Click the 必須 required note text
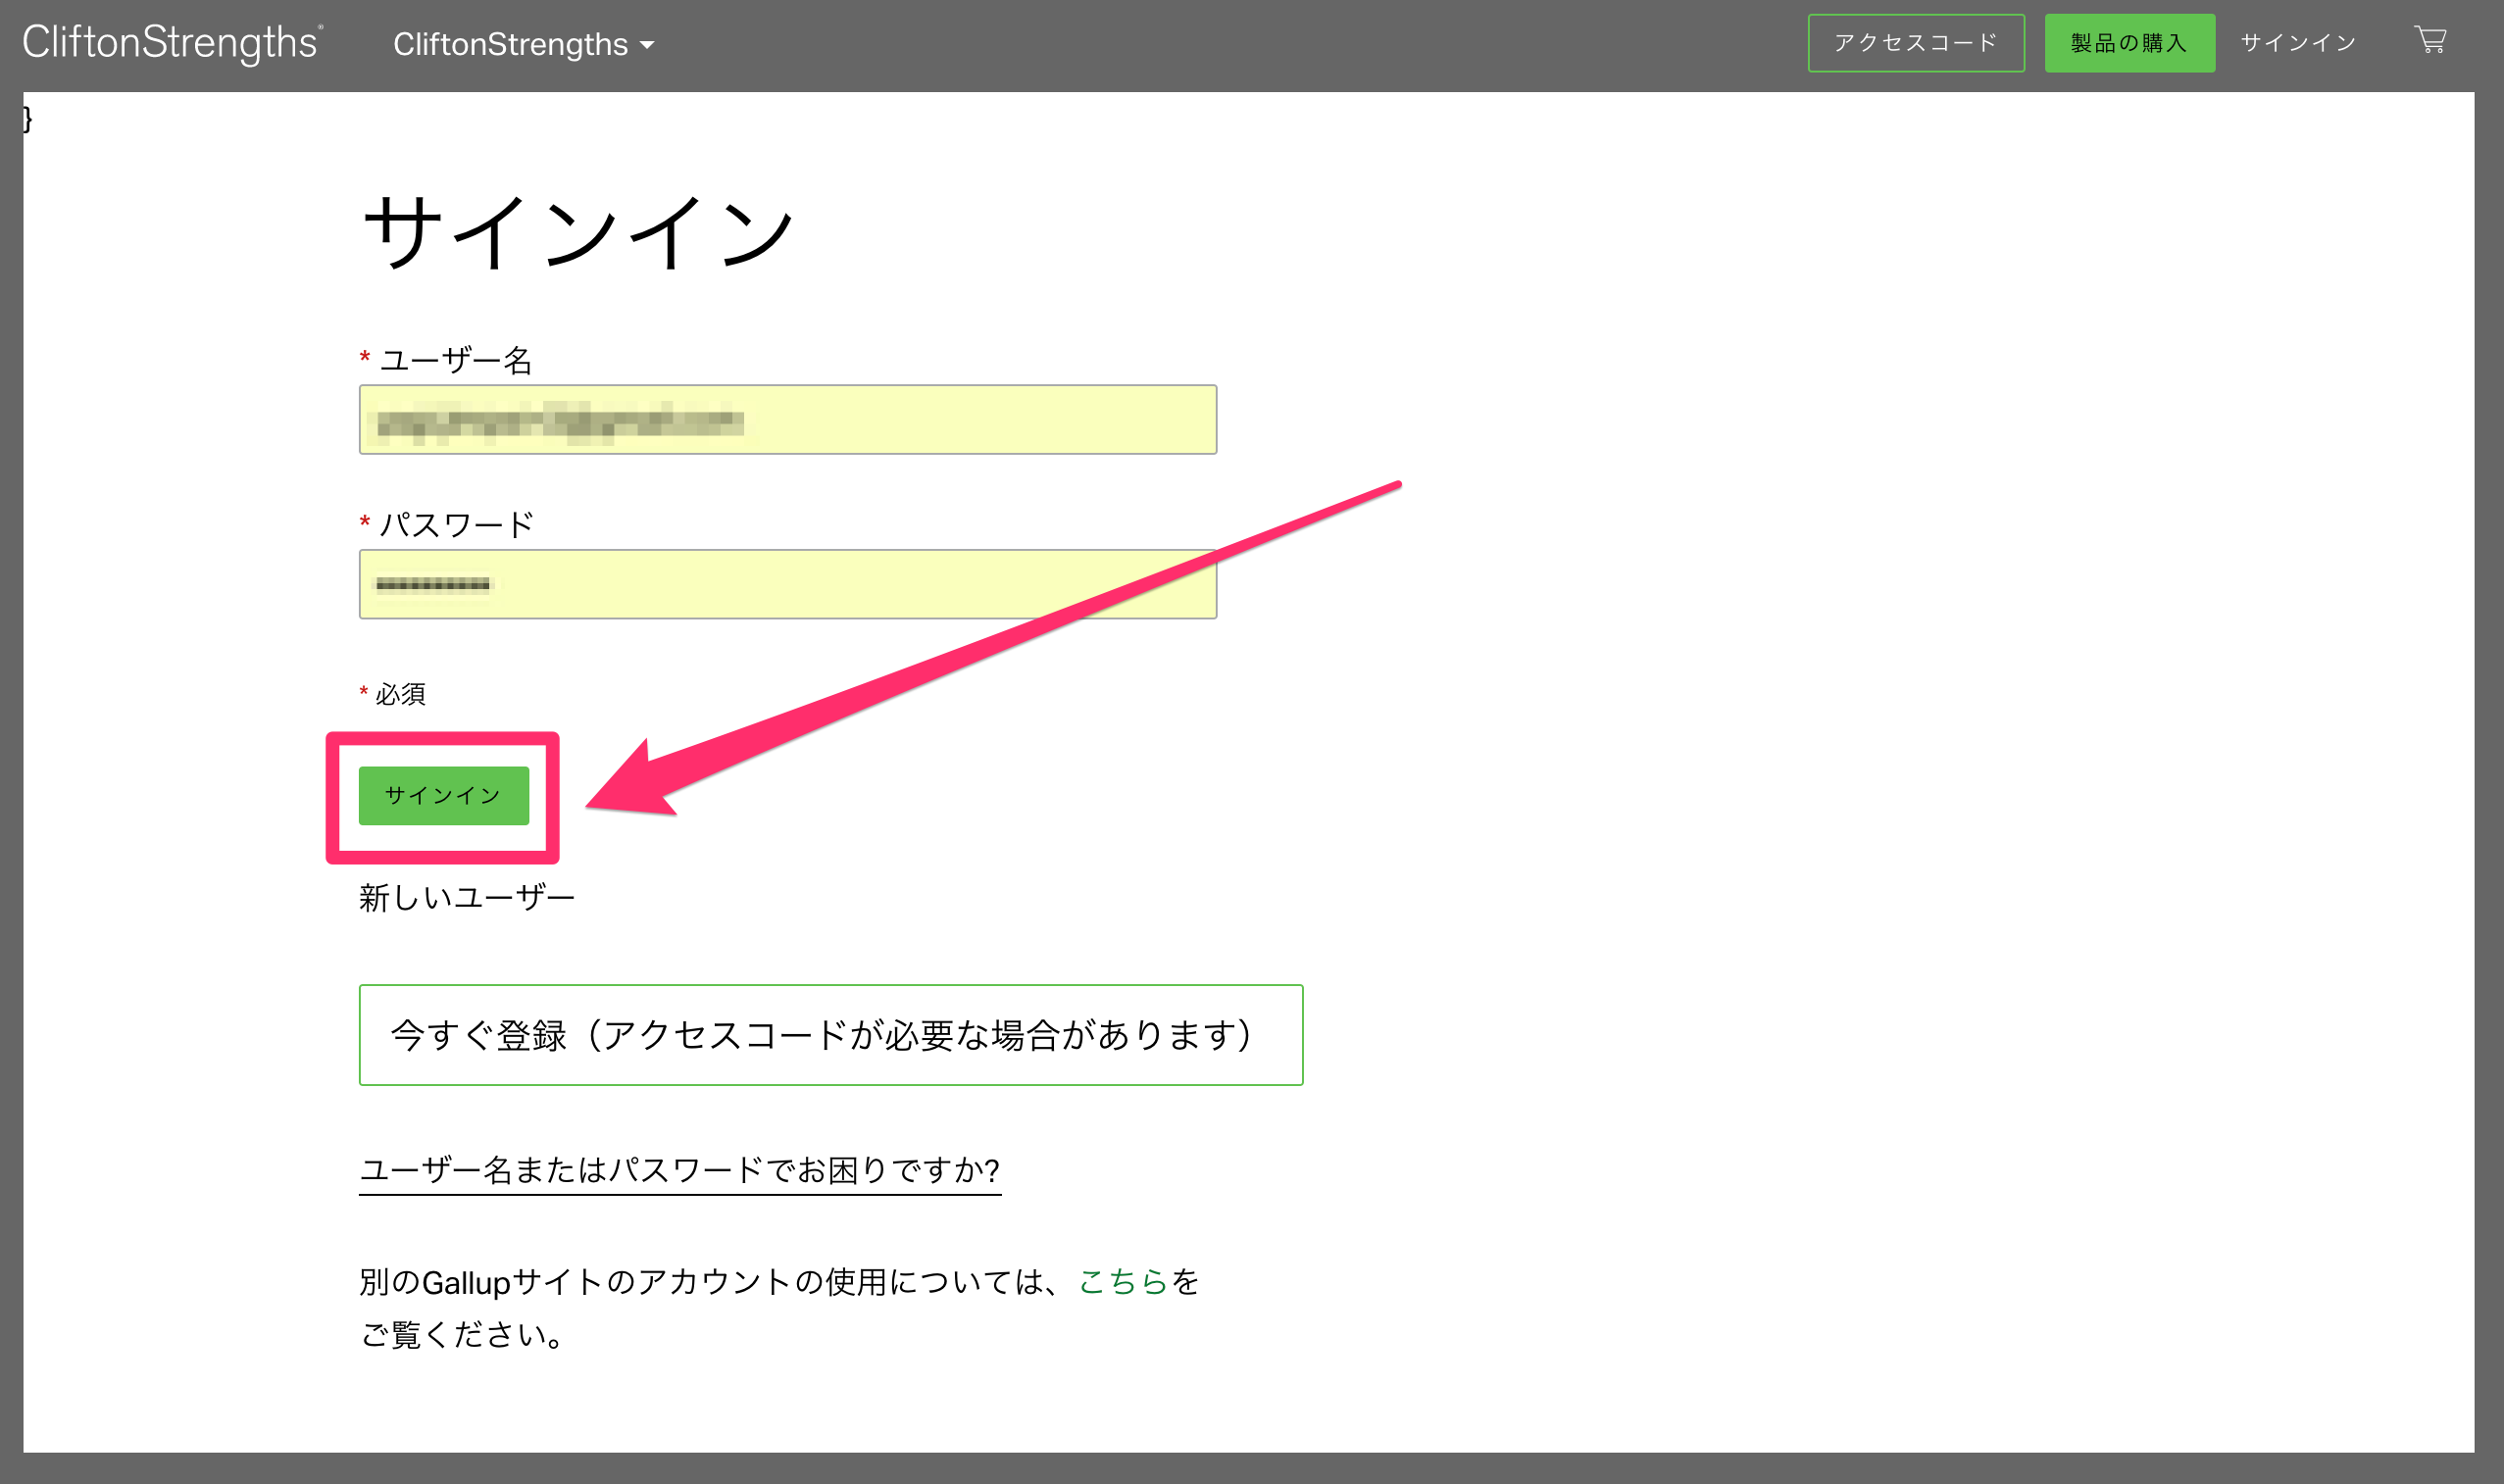The width and height of the screenshot is (2504, 1484). pos(400,694)
